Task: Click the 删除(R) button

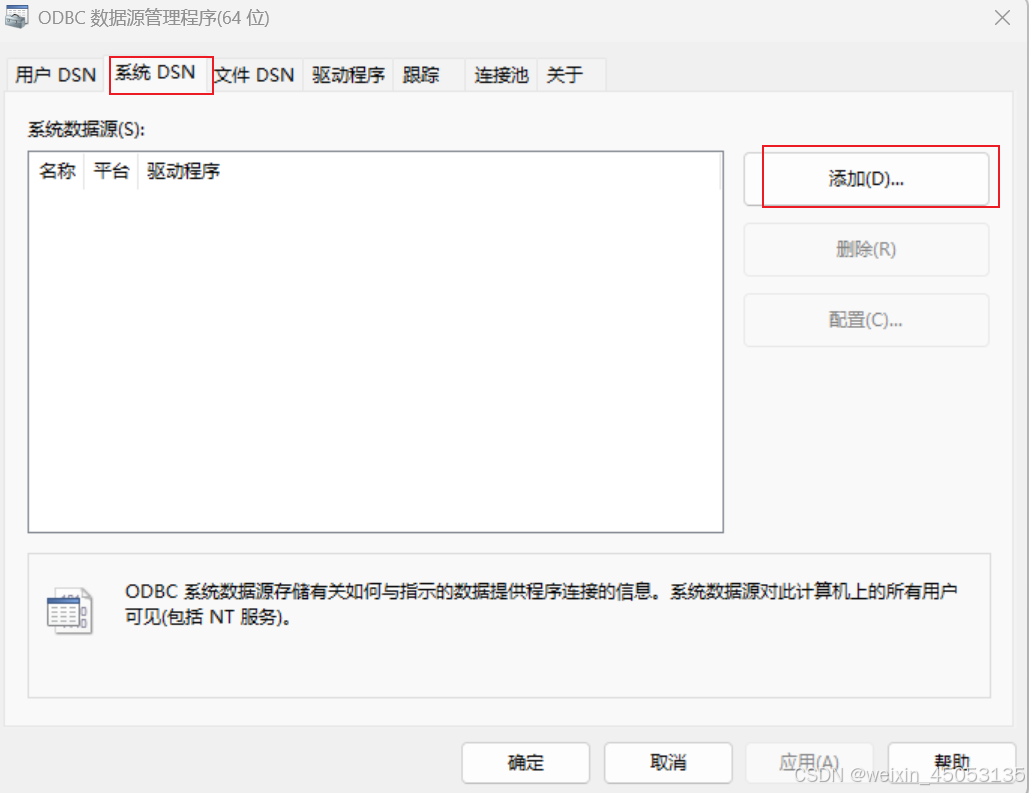Action: (866, 249)
